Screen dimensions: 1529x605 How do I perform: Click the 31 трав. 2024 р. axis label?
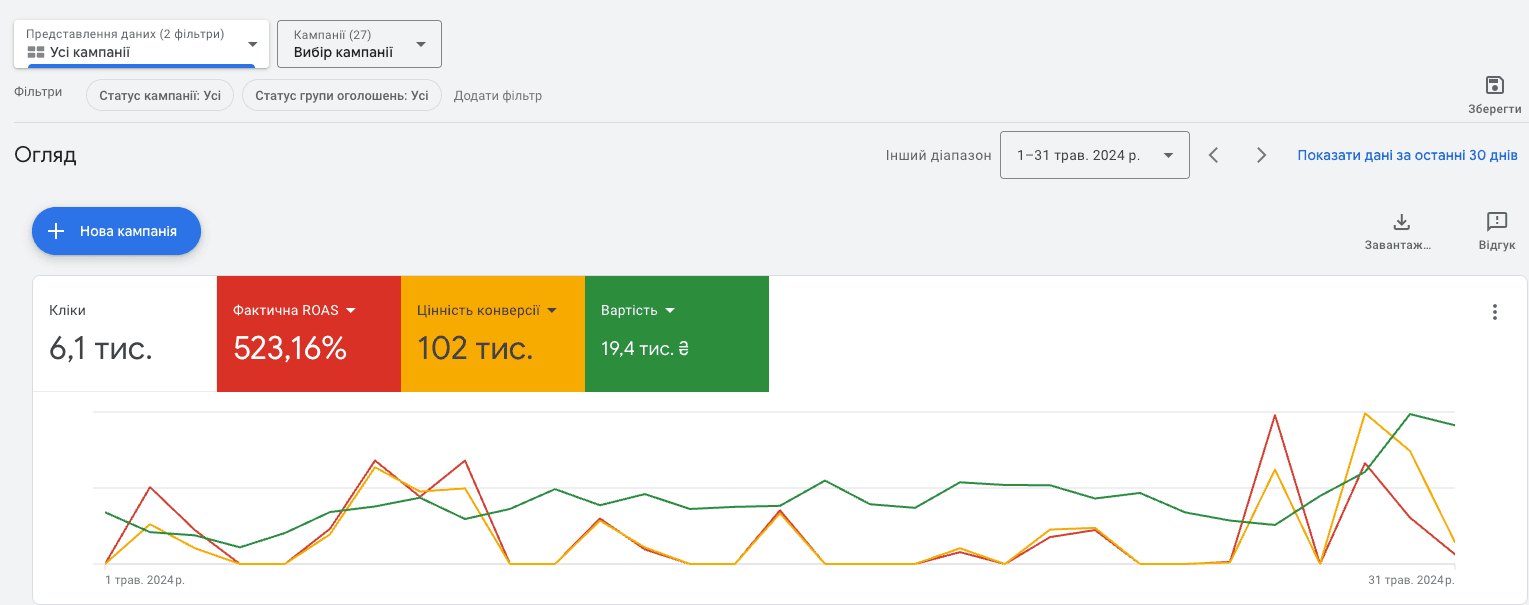tap(1411, 579)
